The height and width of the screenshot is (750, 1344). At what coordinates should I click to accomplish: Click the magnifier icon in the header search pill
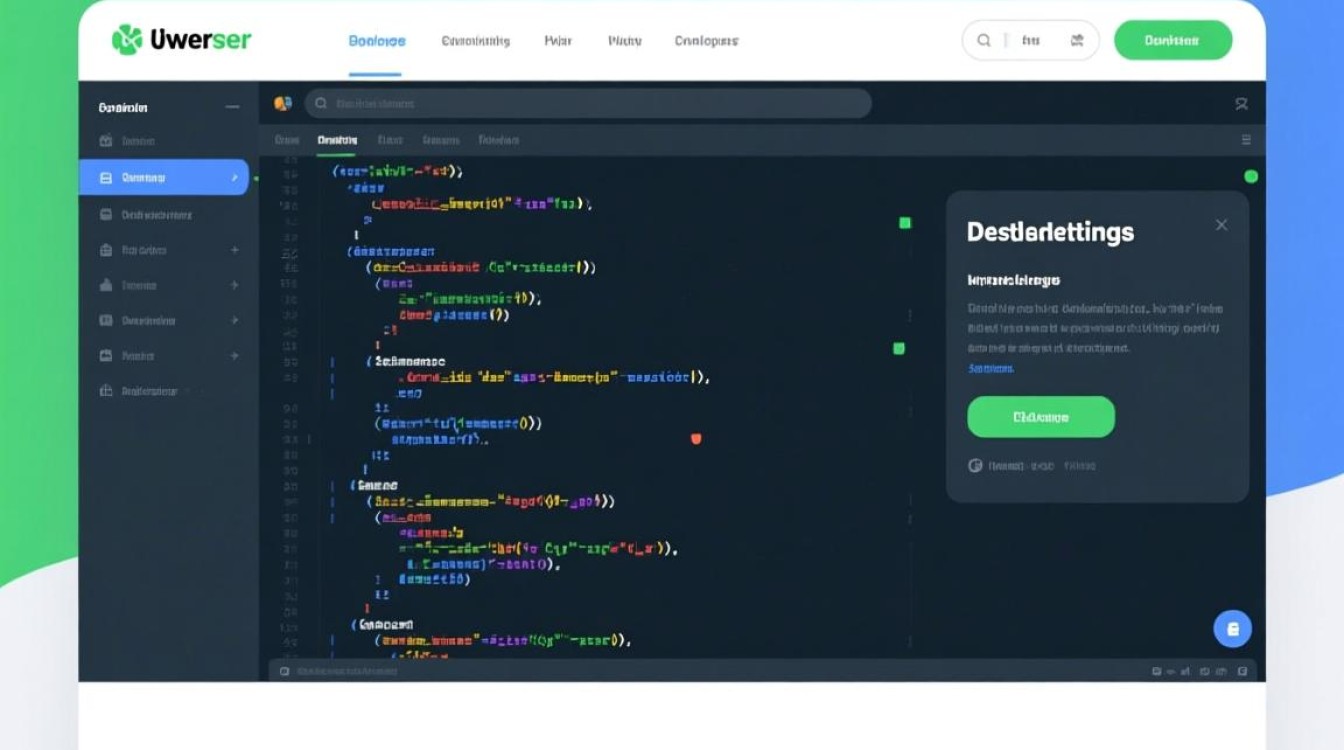click(x=984, y=41)
